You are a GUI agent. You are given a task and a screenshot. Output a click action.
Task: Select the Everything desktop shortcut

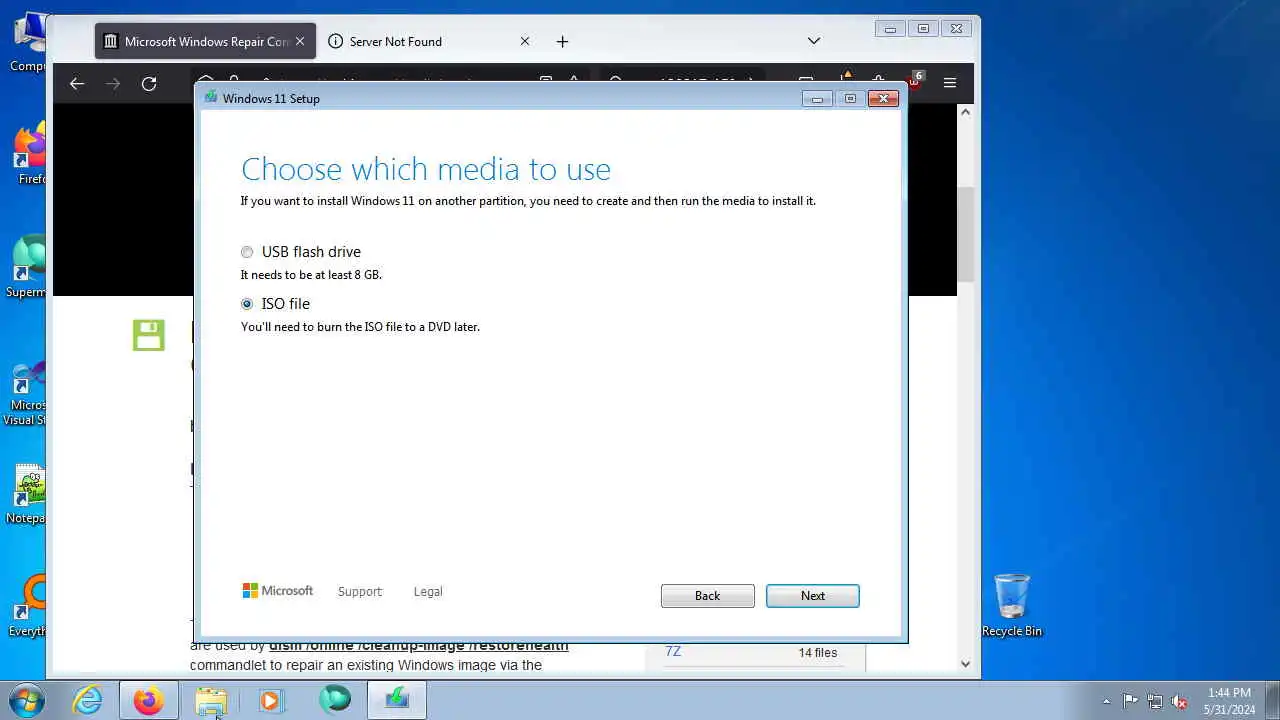click(x=28, y=606)
